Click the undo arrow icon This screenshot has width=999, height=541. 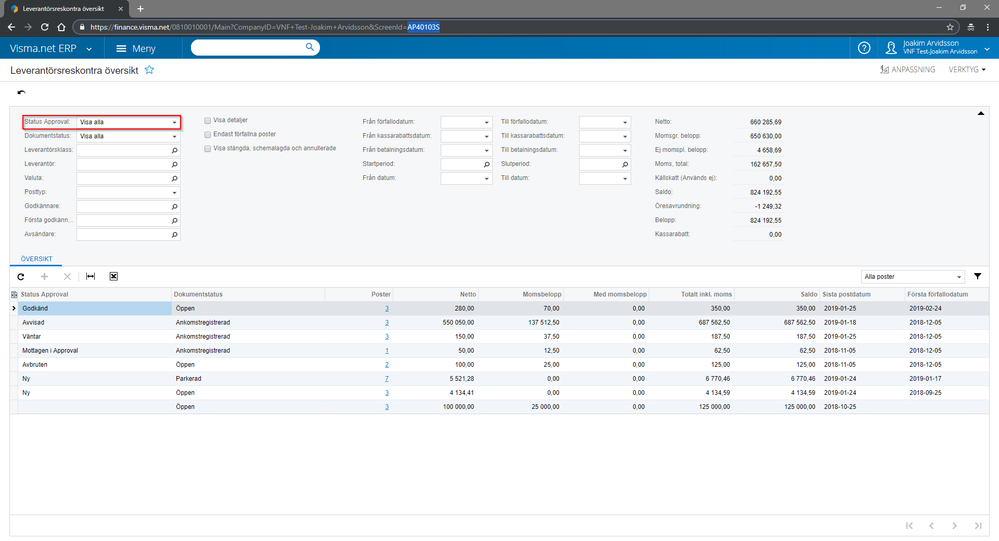[22, 93]
